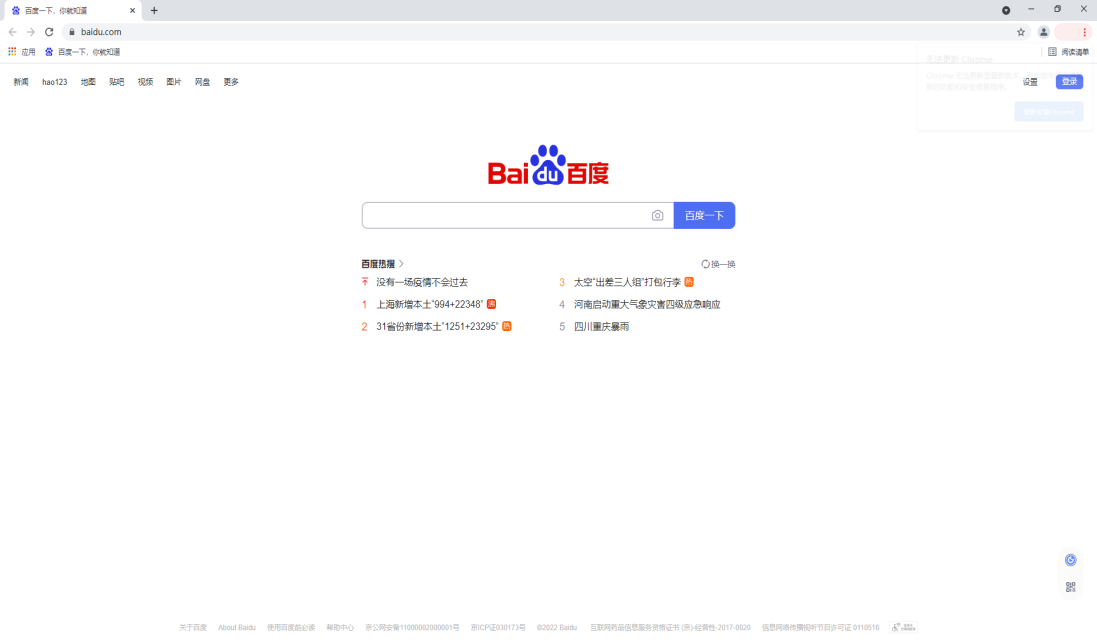Click 京ICP证030173号 footer link
The image size is (1097, 640).
(x=498, y=627)
